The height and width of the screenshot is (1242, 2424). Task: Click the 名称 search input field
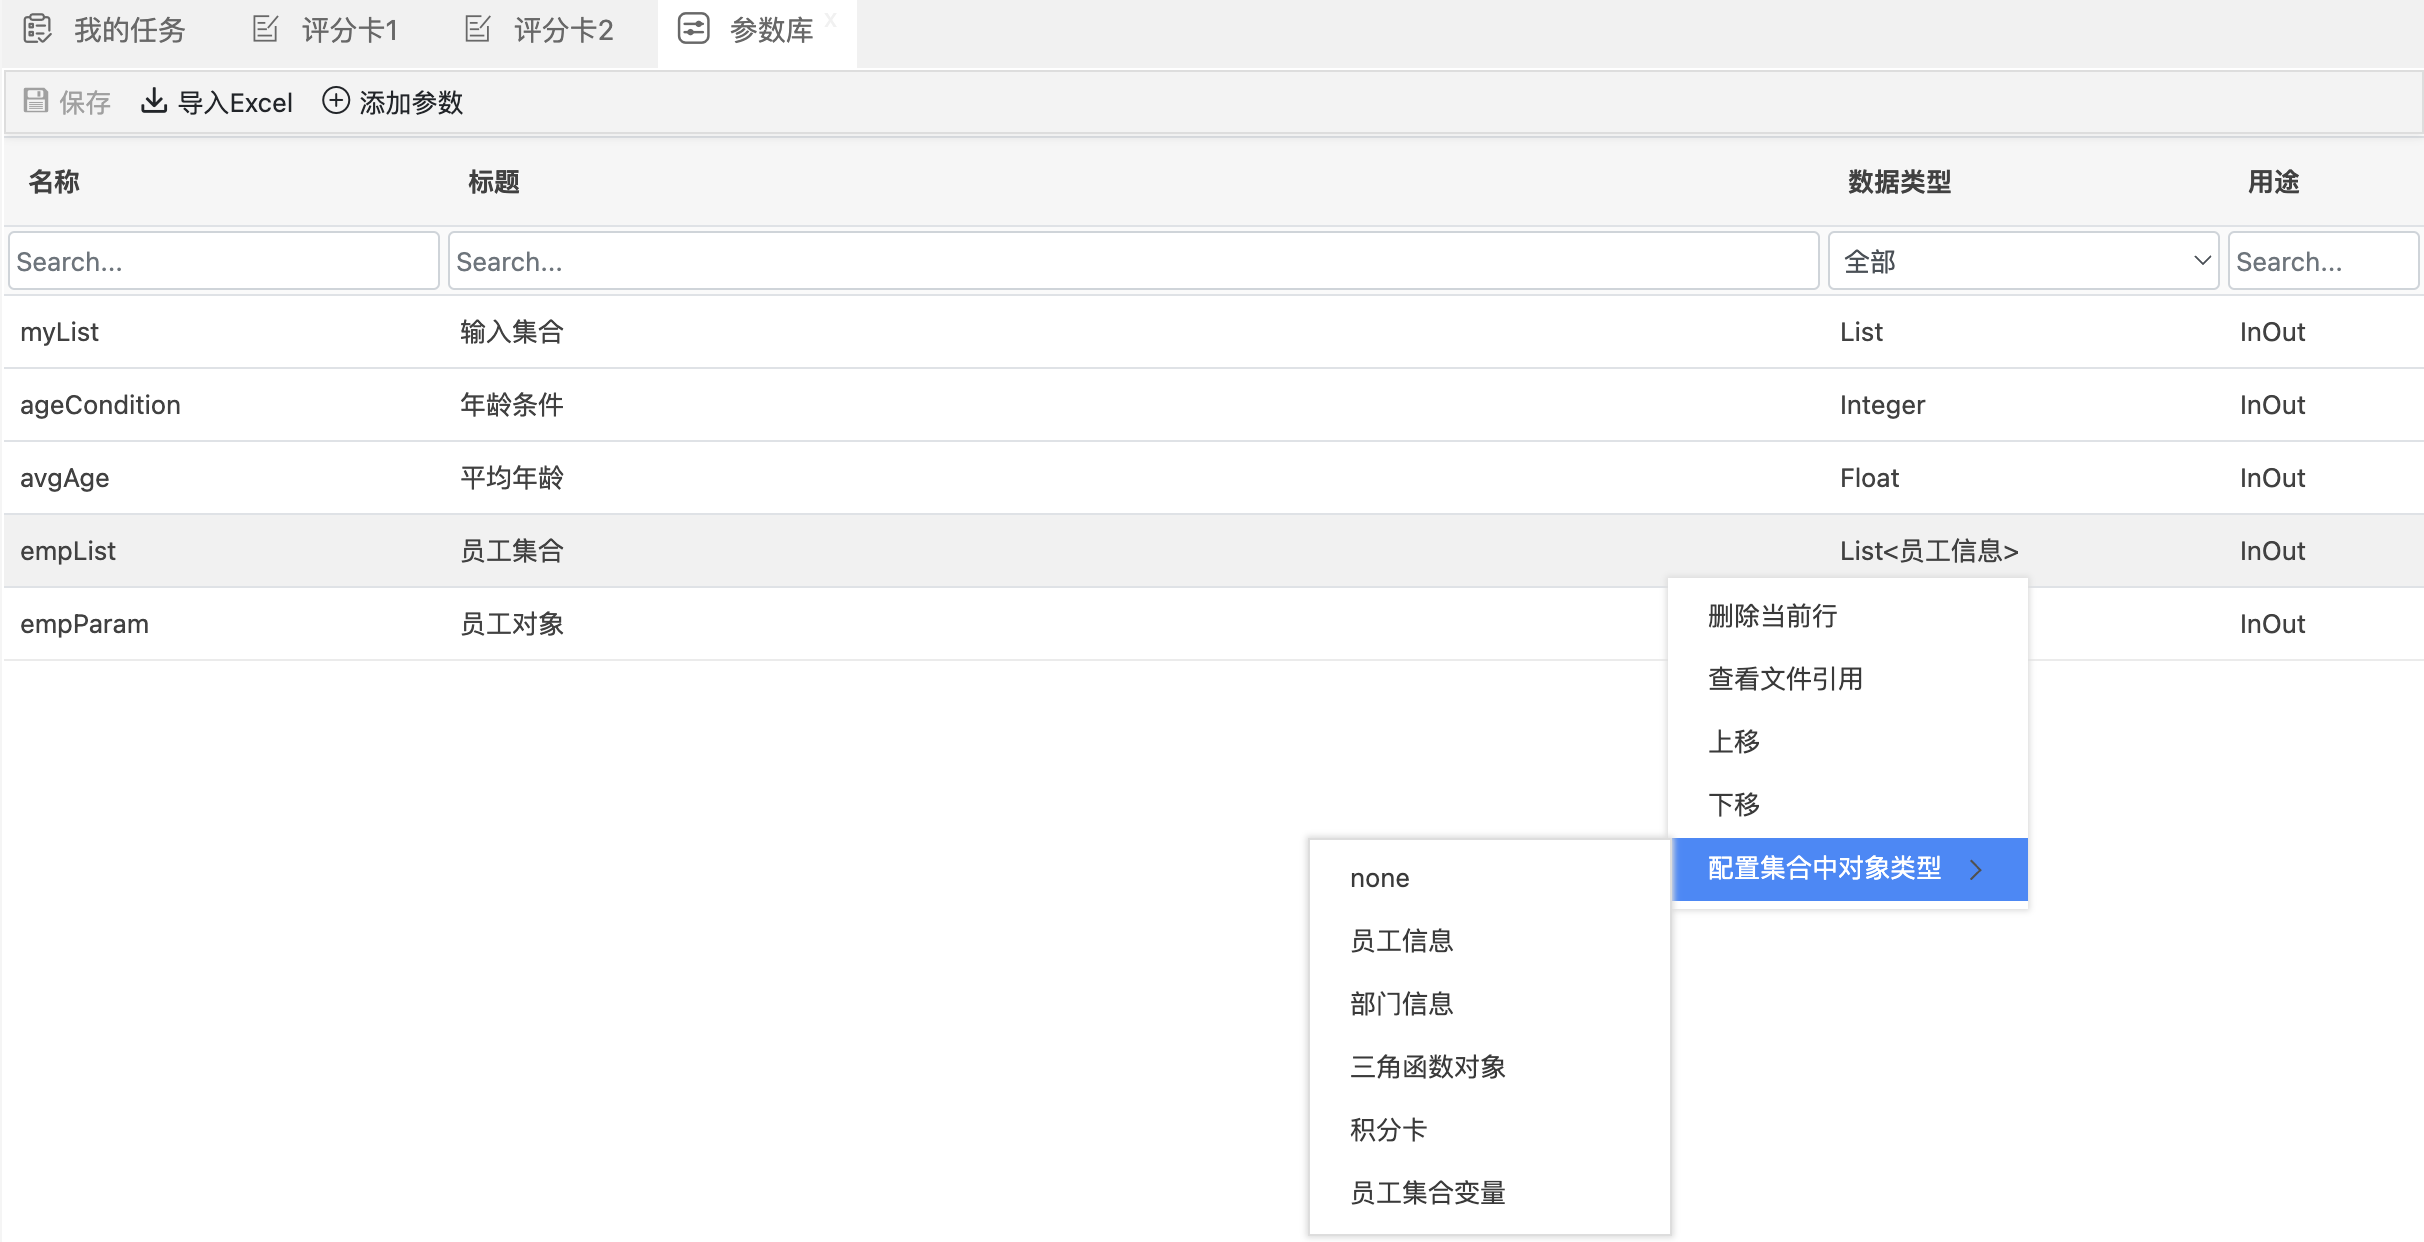(x=223, y=262)
